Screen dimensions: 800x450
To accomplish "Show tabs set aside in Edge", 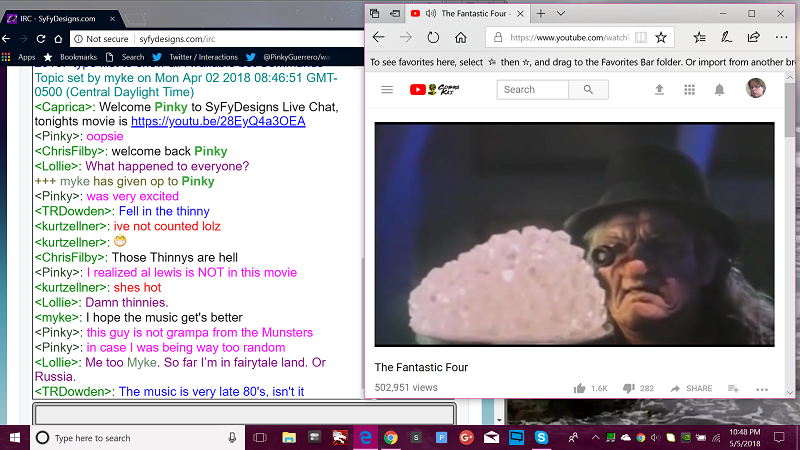I will [x=374, y=14].
